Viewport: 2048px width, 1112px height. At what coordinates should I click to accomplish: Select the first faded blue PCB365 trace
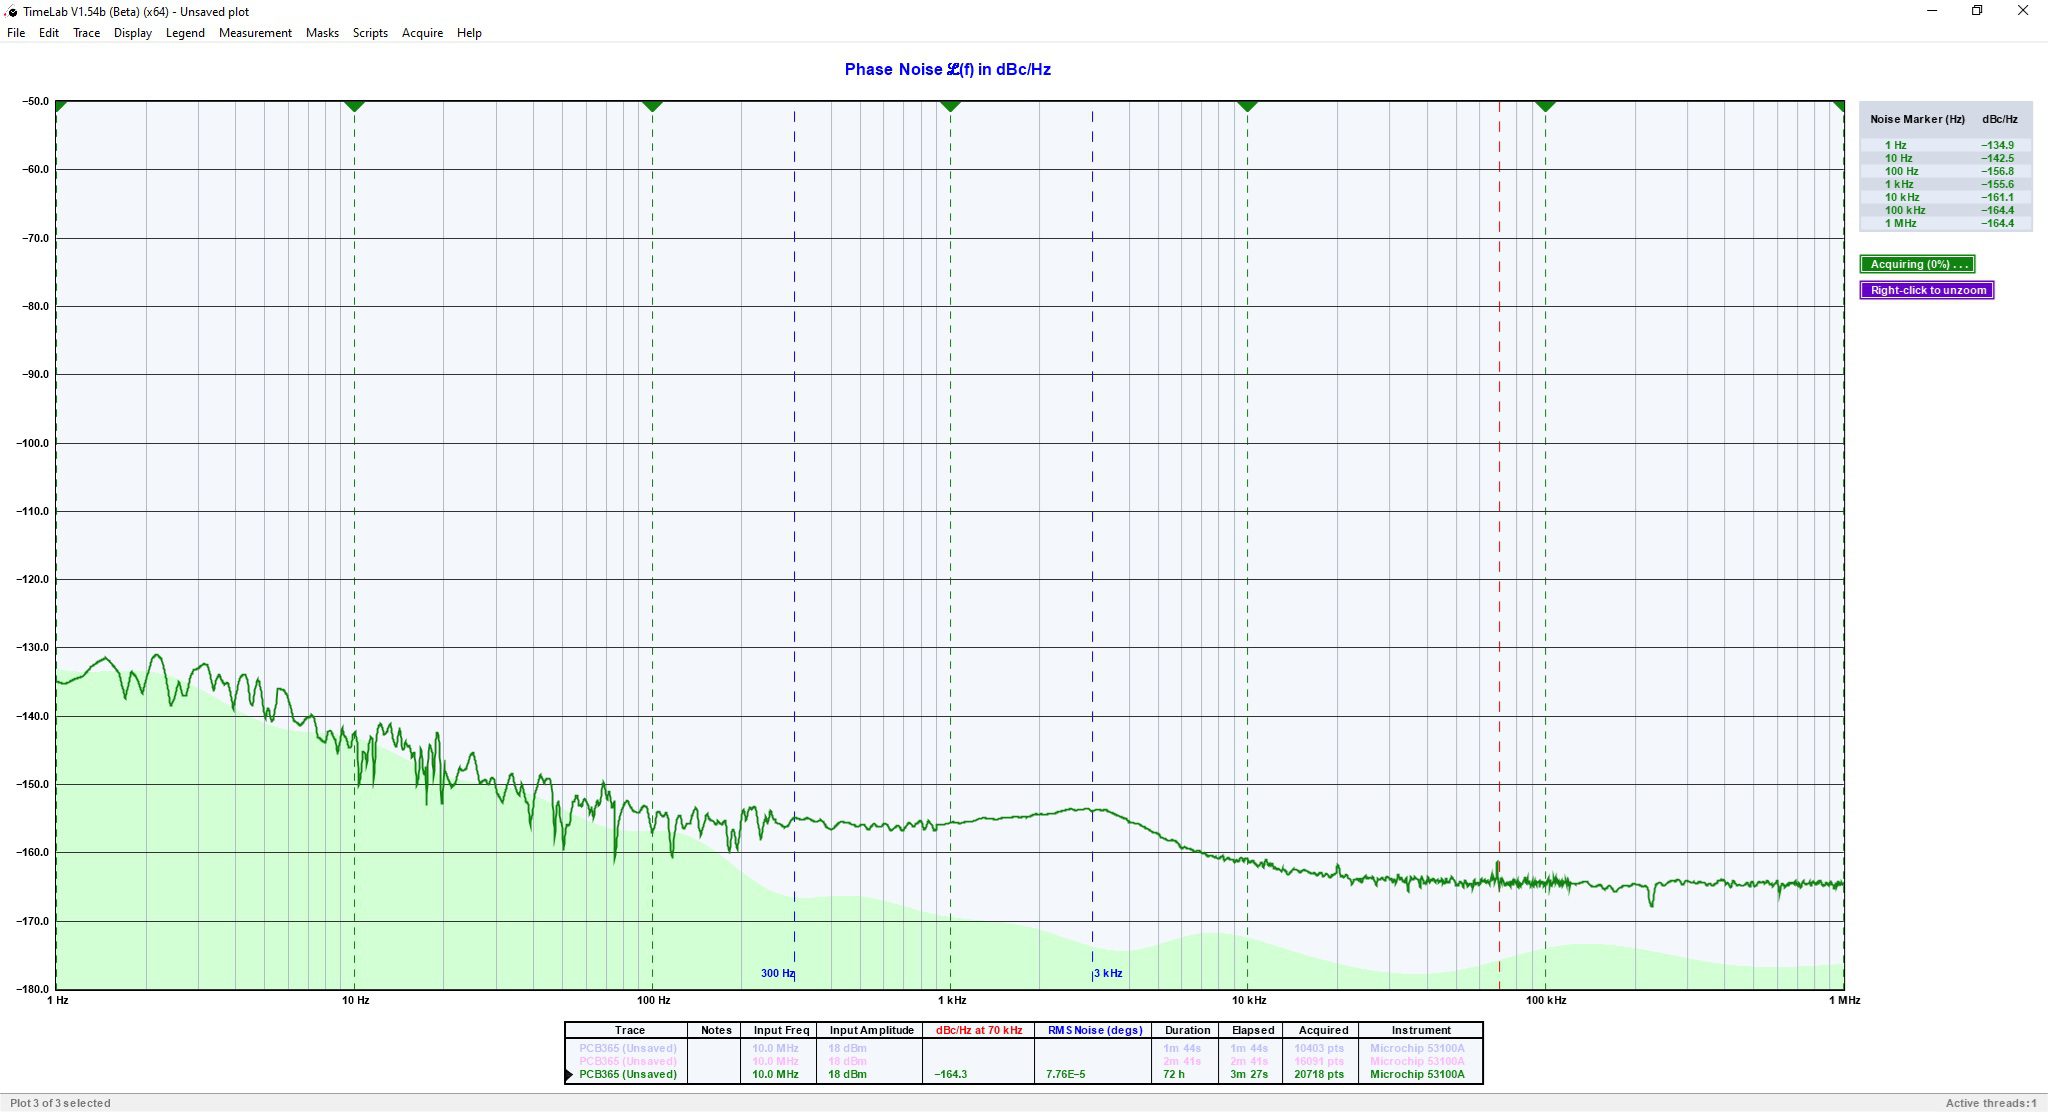point(627,1048)
